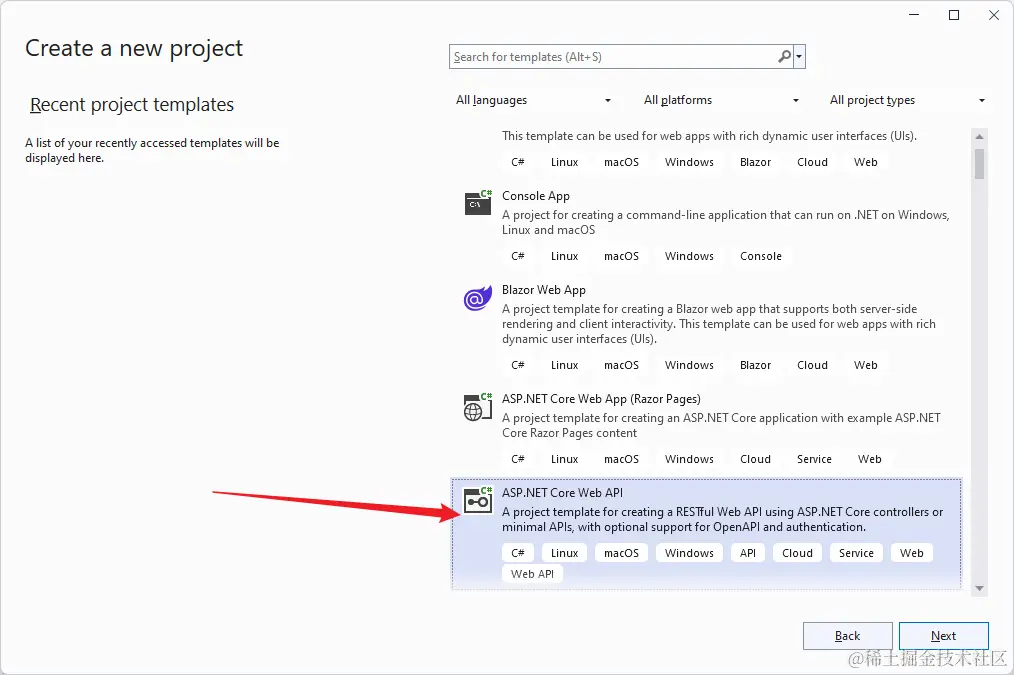Select the ASP.NET Core Web App (Razor Pages) title
Viewport: 1014px width, 675px height.
pos(601,399)
